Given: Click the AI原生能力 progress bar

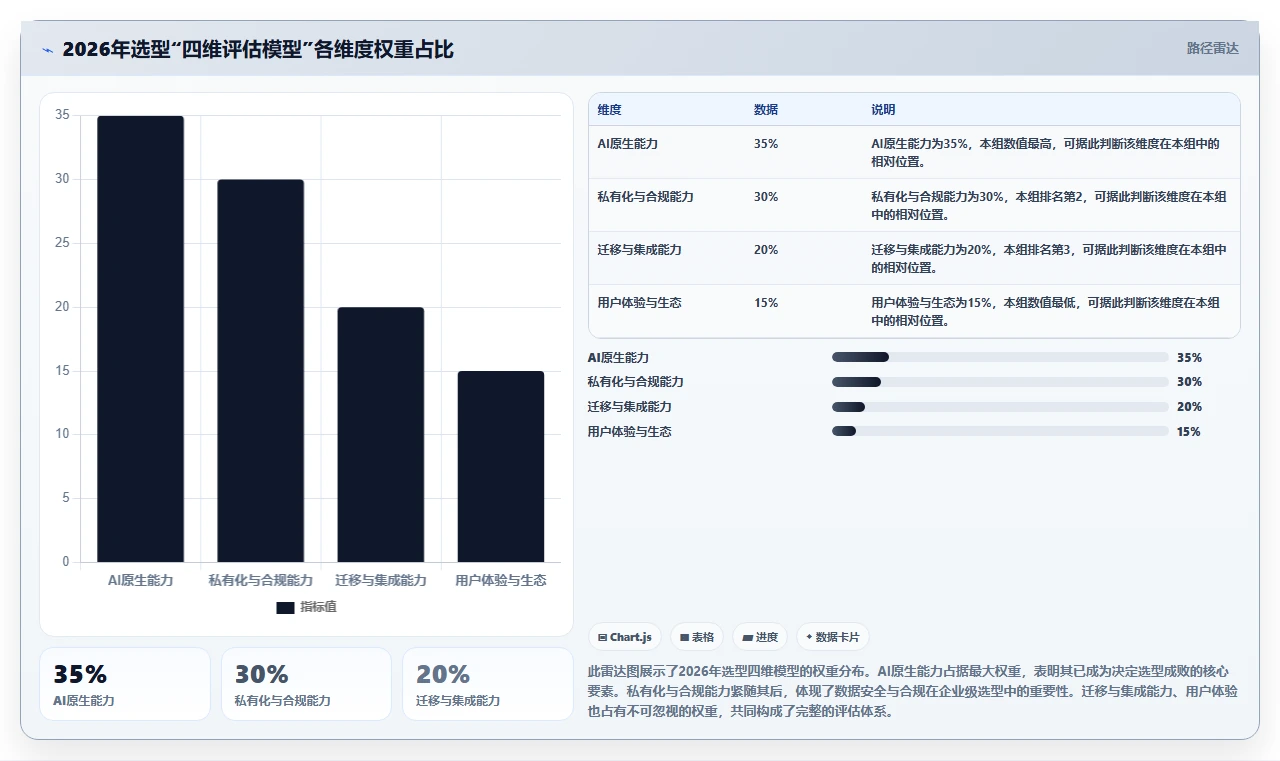Looking at the screenshot, I should click(x=1000, y=357).
